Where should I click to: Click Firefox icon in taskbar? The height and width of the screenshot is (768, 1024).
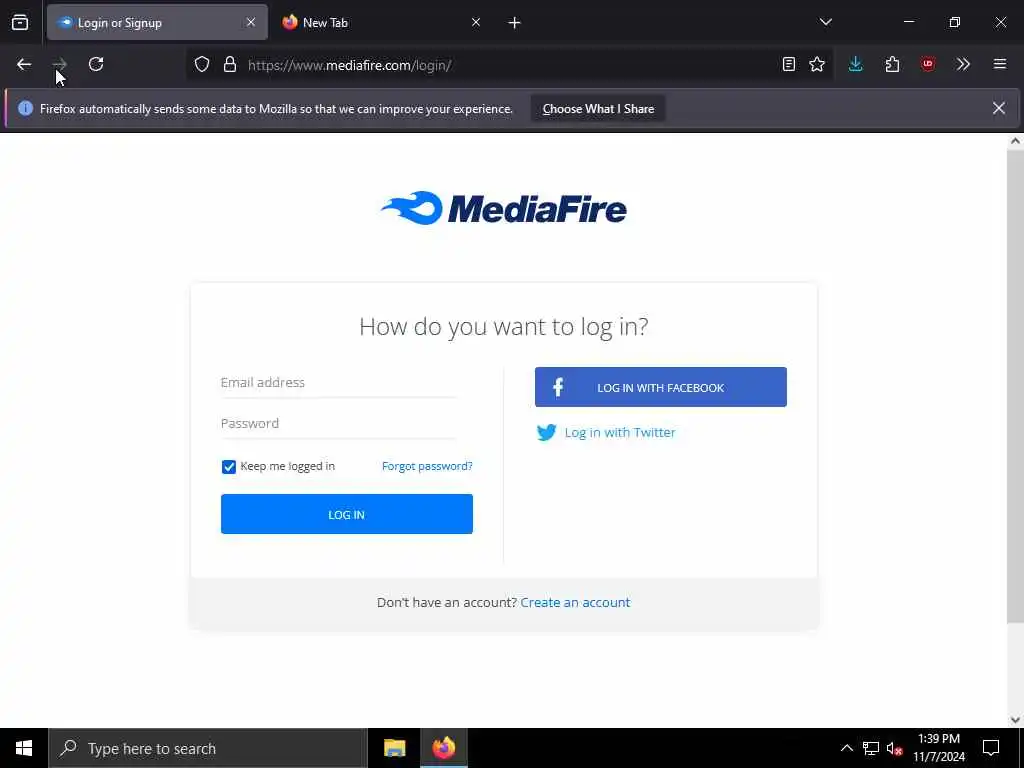tap(443, 748)
